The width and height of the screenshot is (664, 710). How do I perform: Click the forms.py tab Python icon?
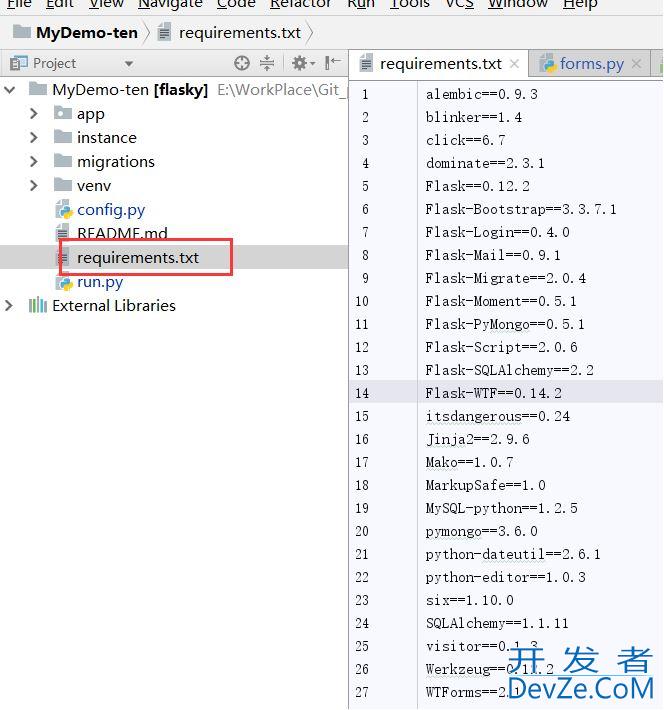[549, 64]
